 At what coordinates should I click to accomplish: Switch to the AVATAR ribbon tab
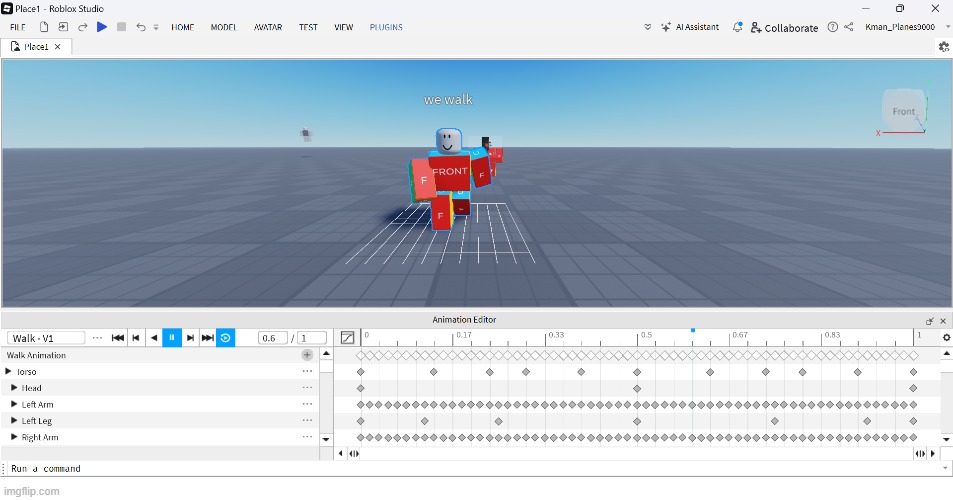pos(268,27)
